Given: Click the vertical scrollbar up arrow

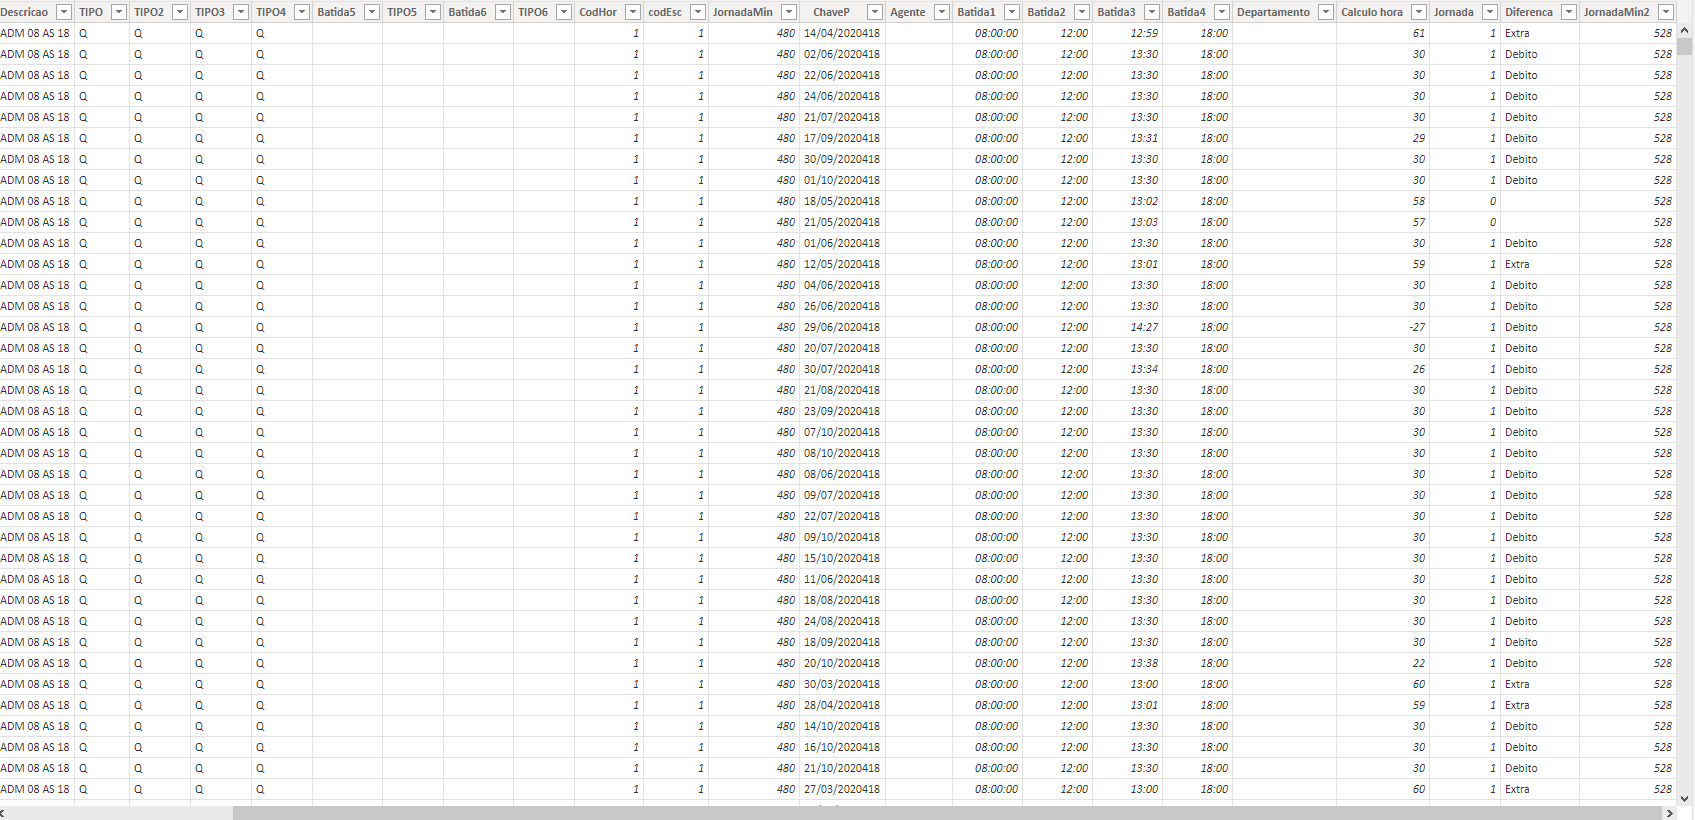Looking at the screenshot, I should 1685,31.
